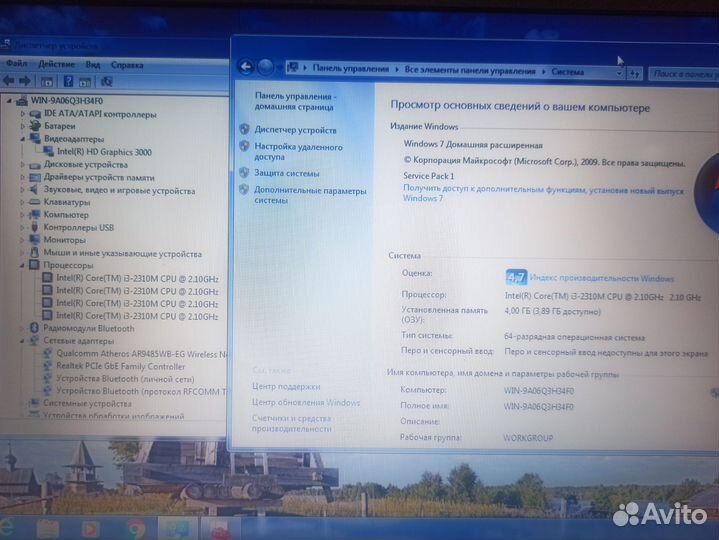
Task: Select the first Intel Core i3-2310M processor entry
Action: 137,278
